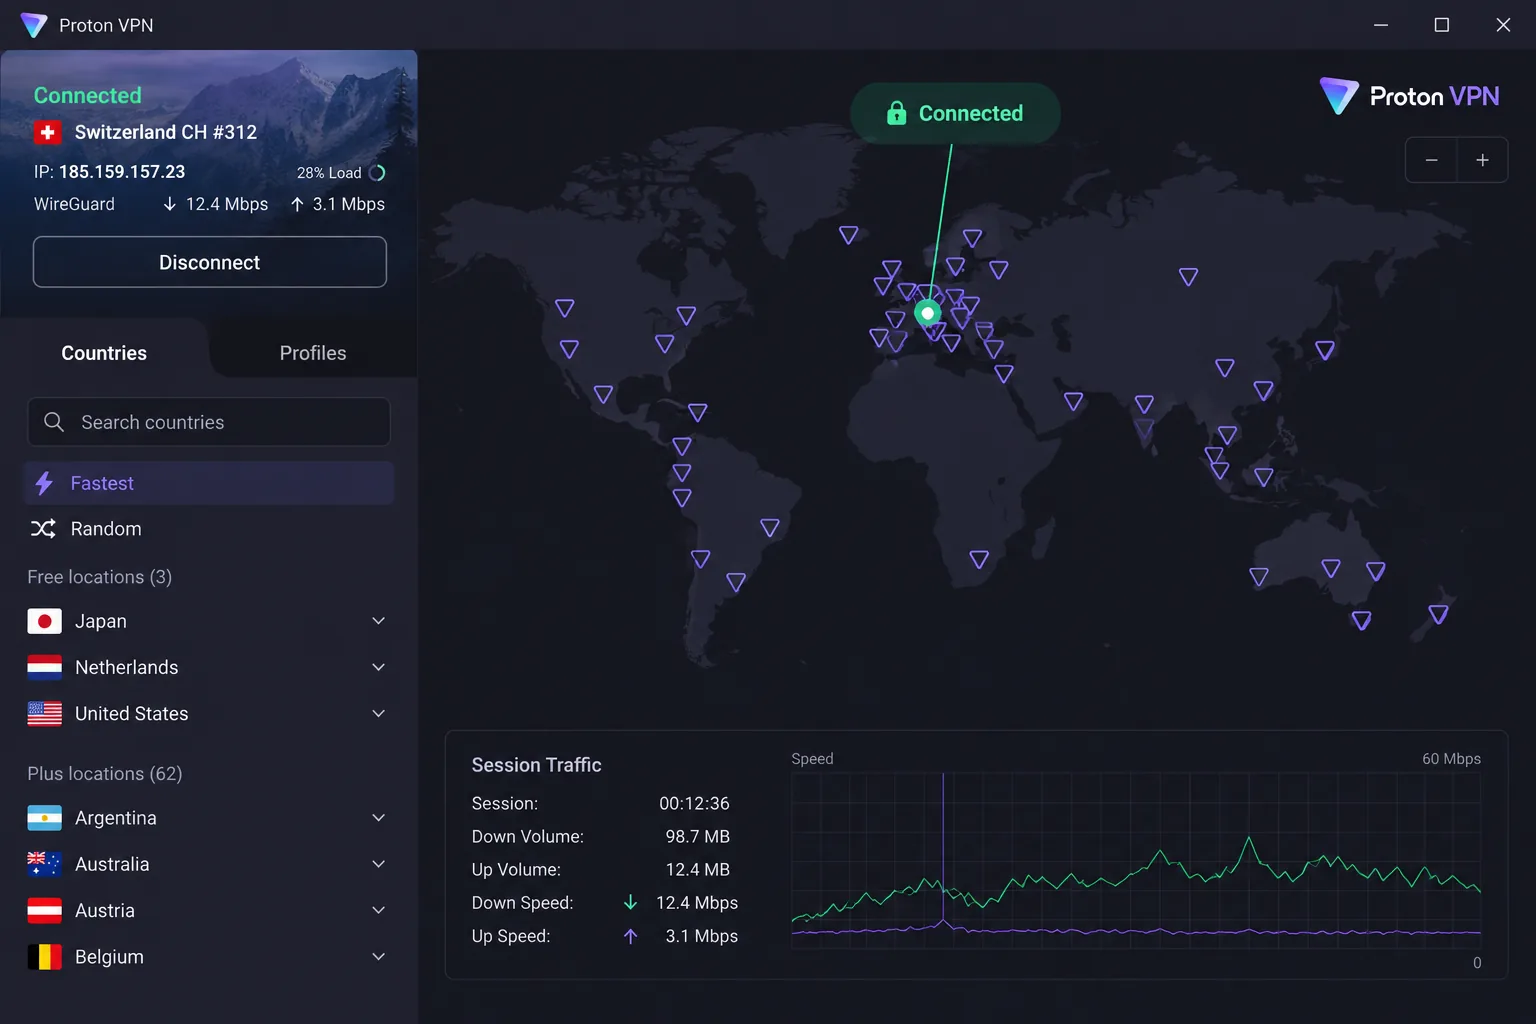
Task: Expand the Austria server list
Action: (379, 911)
